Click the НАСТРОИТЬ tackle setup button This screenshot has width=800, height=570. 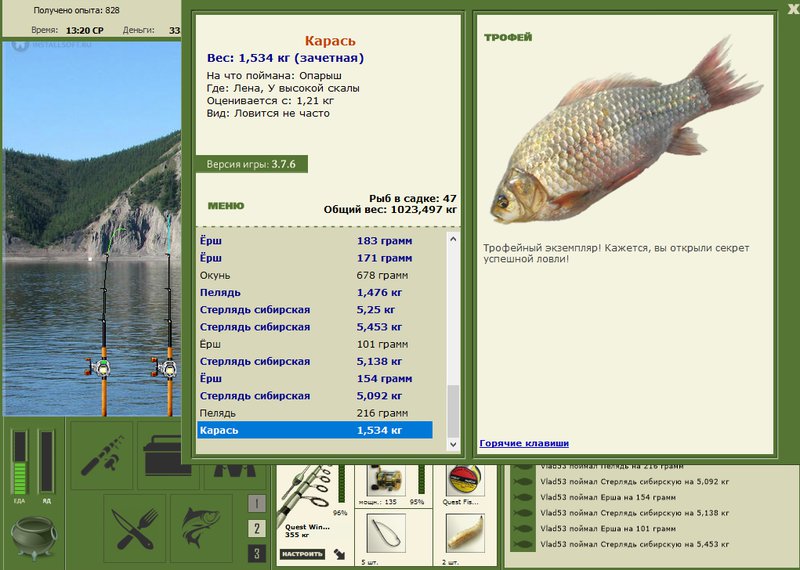coord(303,554)
